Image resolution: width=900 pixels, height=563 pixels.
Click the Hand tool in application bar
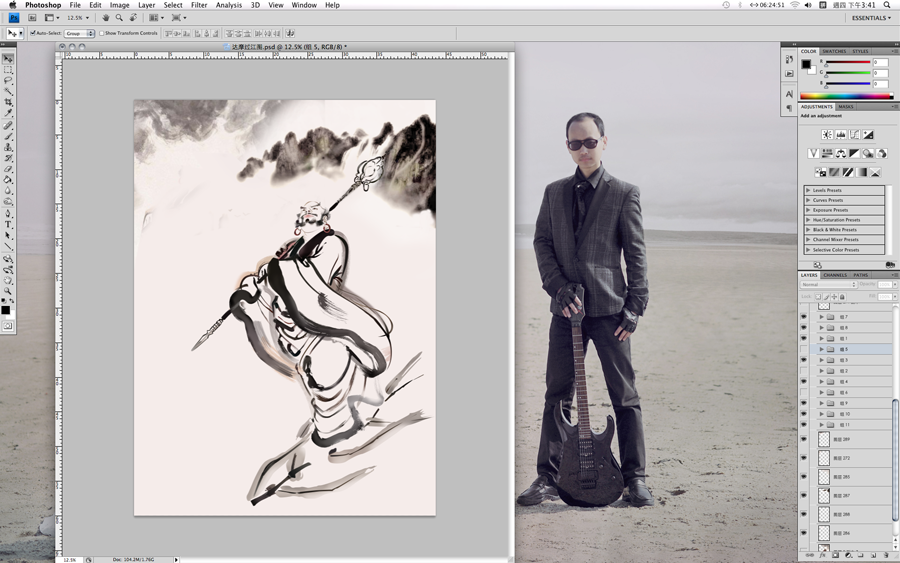[x=106, y=18]
